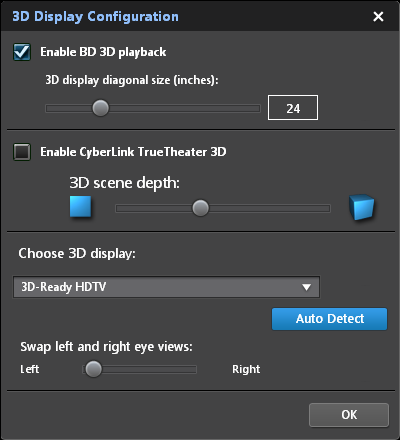Click the right end of scene depth track
400x440 pixels.
pos(327,209)
